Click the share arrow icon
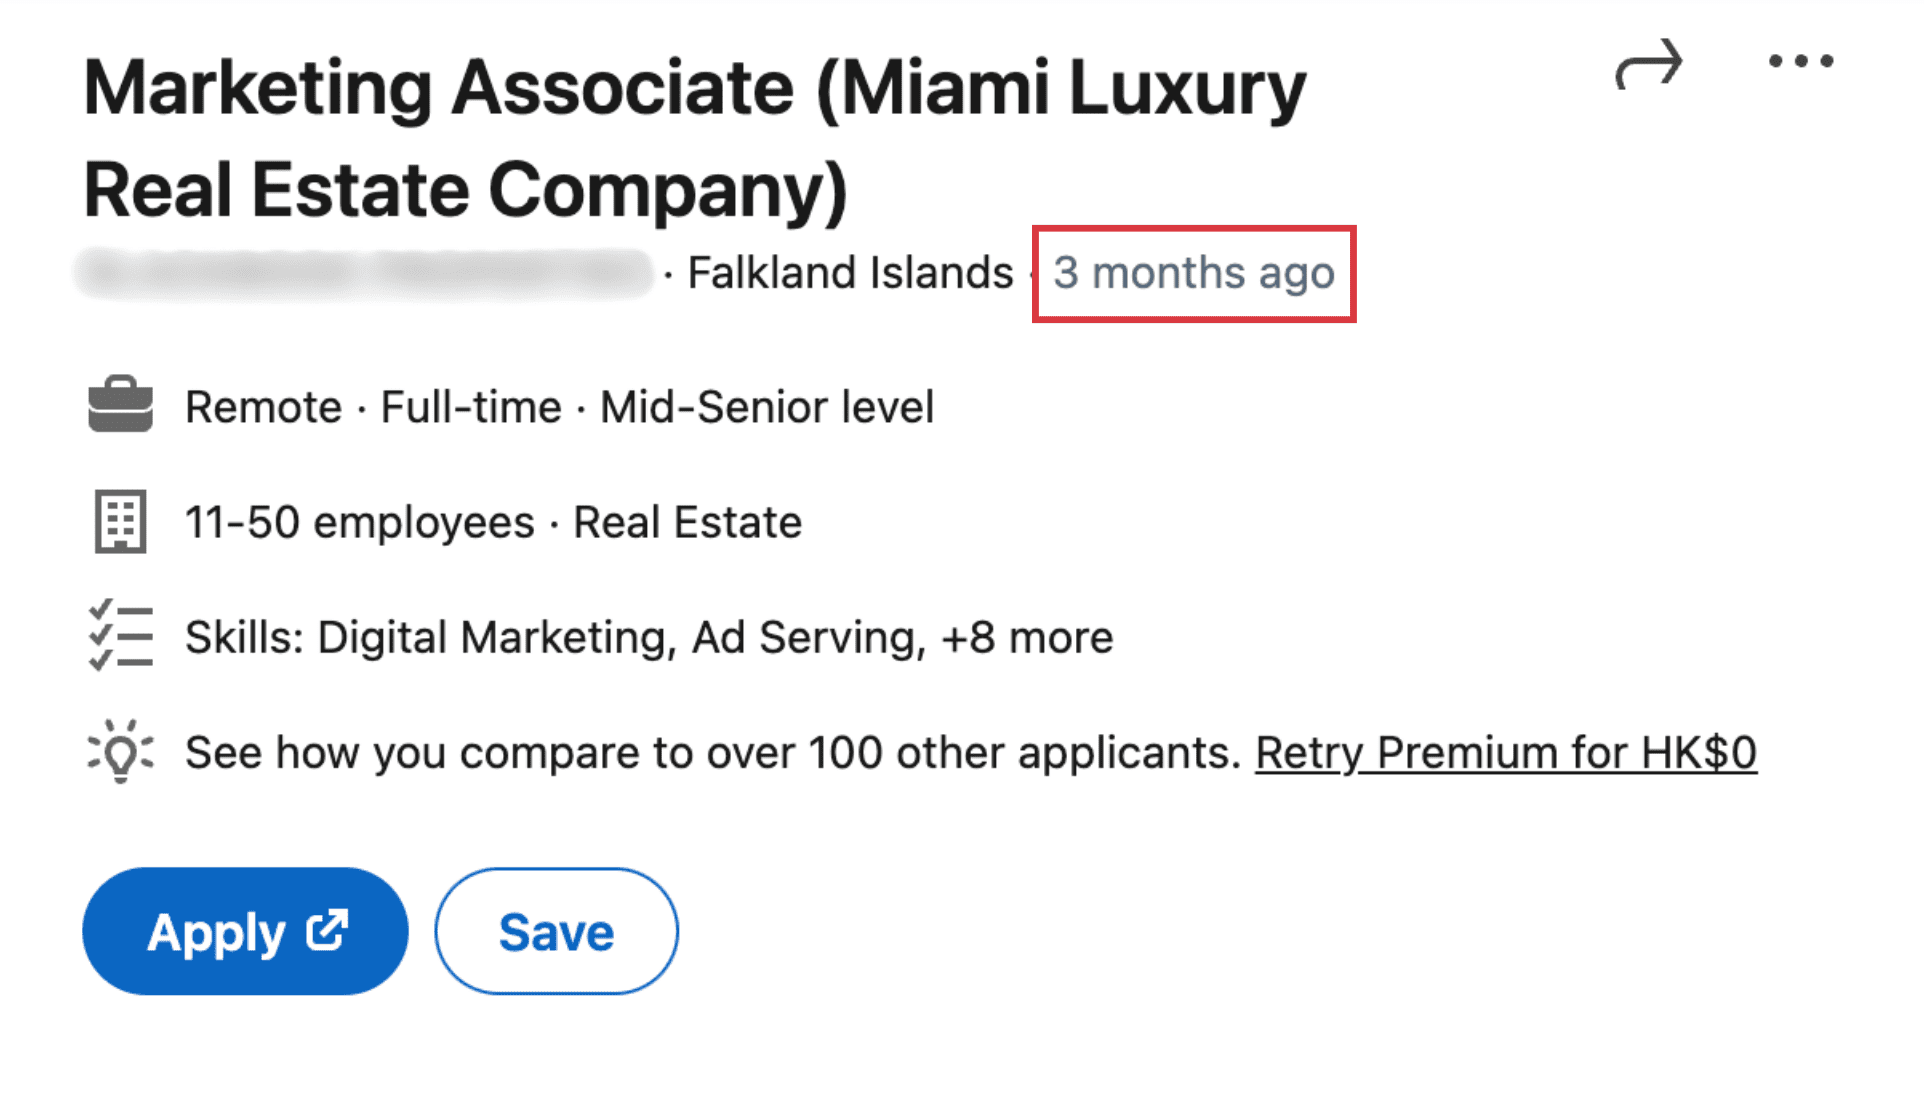The height and width of the screenshot is (1095, 1924). [x=1648, y=64]
